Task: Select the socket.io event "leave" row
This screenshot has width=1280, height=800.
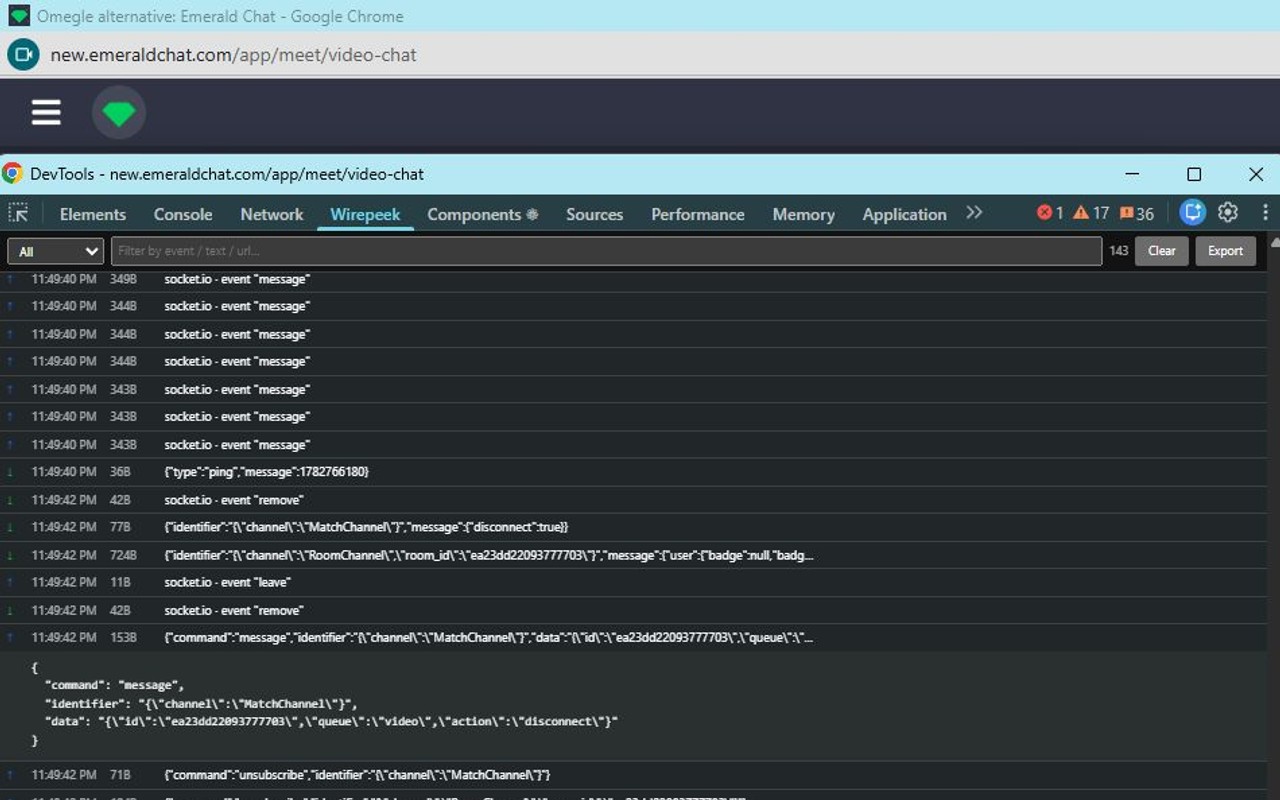Action: coord(633,582)
